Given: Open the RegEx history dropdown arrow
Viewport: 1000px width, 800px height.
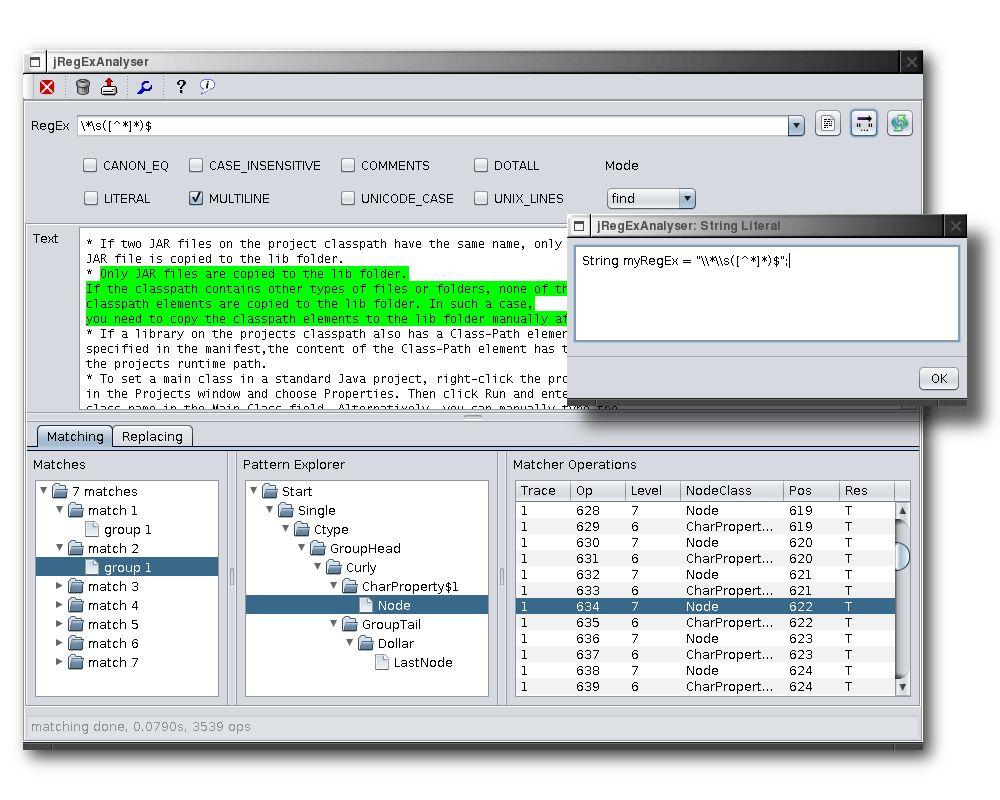Looking at the screenshot, I should pyautogui.click(x=796, y=126).
